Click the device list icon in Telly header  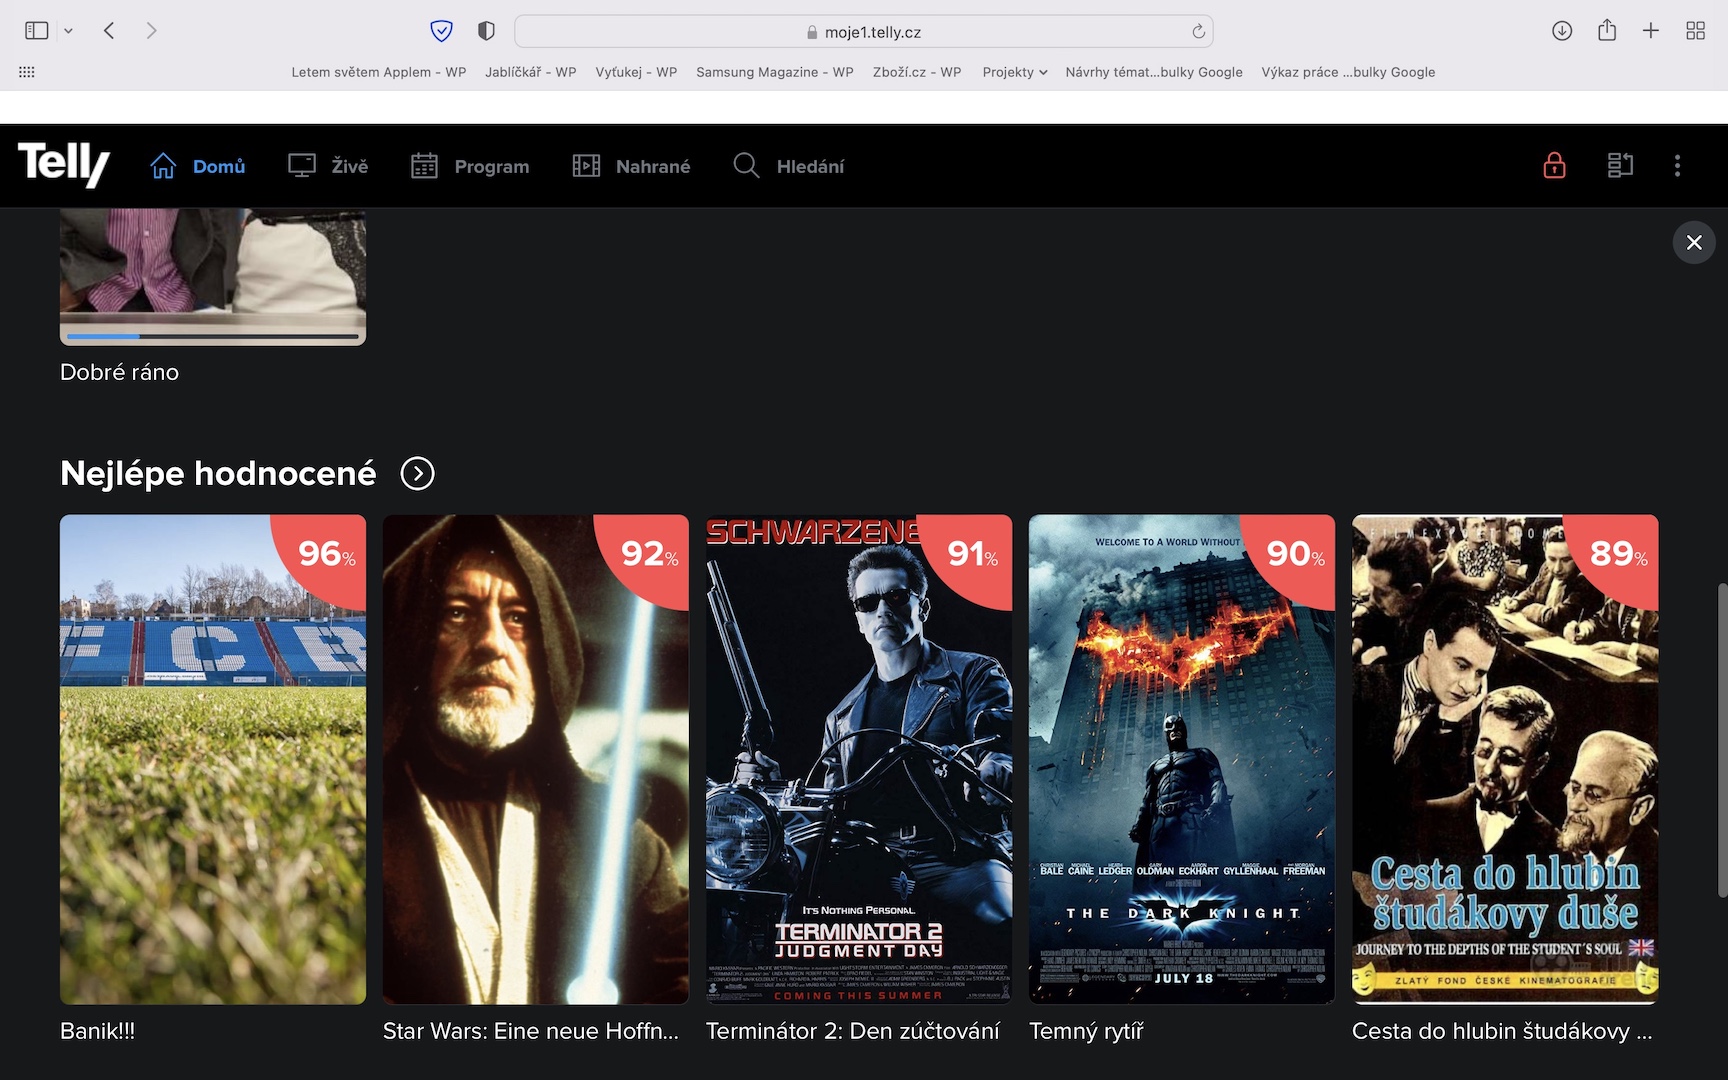coord(1620,166)
